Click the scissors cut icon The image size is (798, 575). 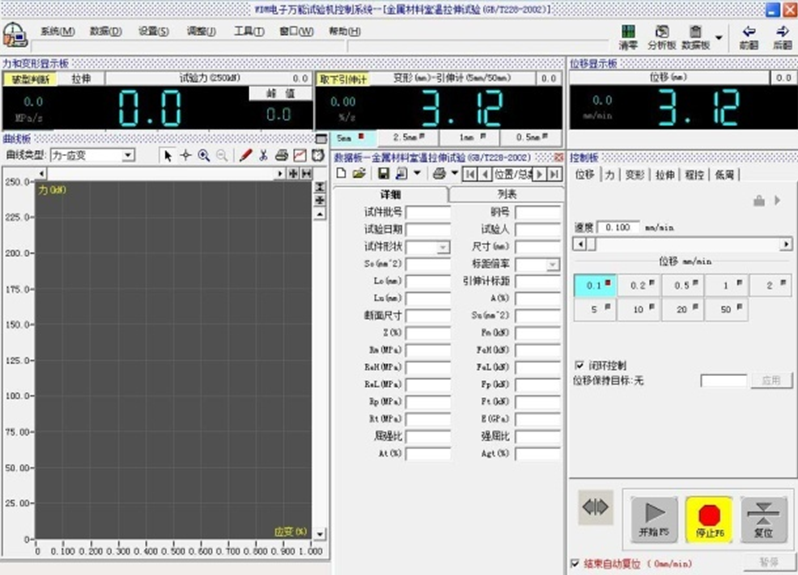point(263,155)
